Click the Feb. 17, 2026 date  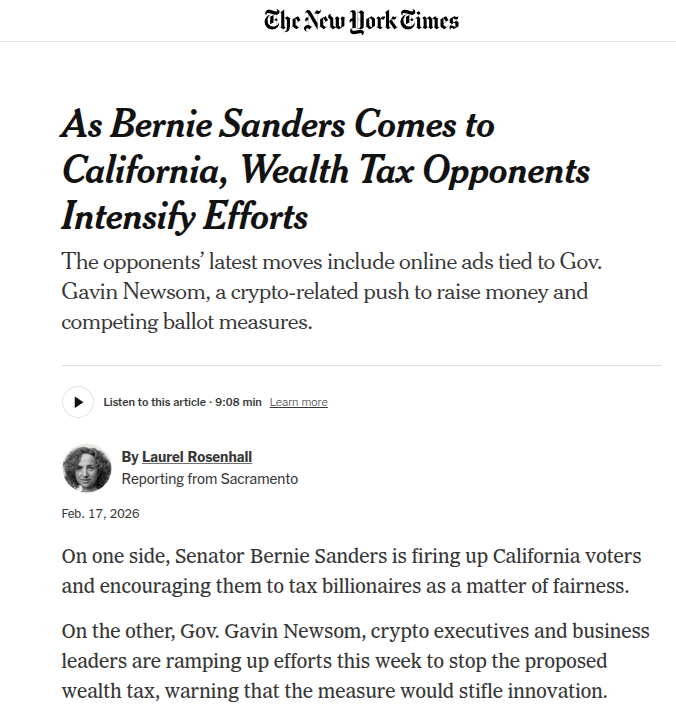click(x=100, y=513)
